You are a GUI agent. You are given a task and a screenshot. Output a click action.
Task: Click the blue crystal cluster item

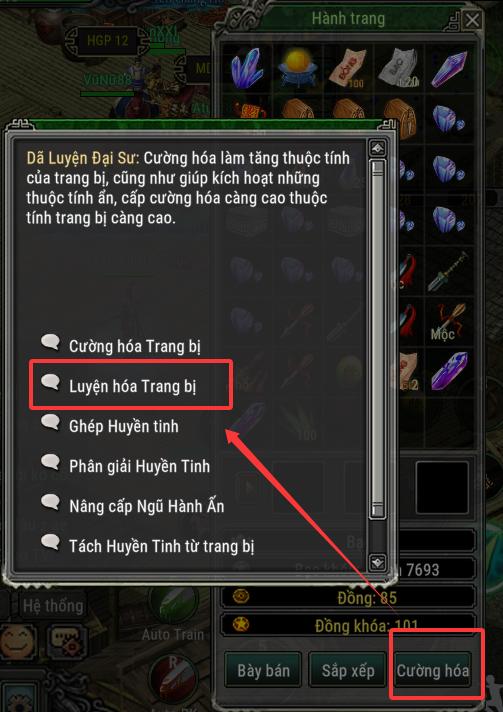point(247,69)
